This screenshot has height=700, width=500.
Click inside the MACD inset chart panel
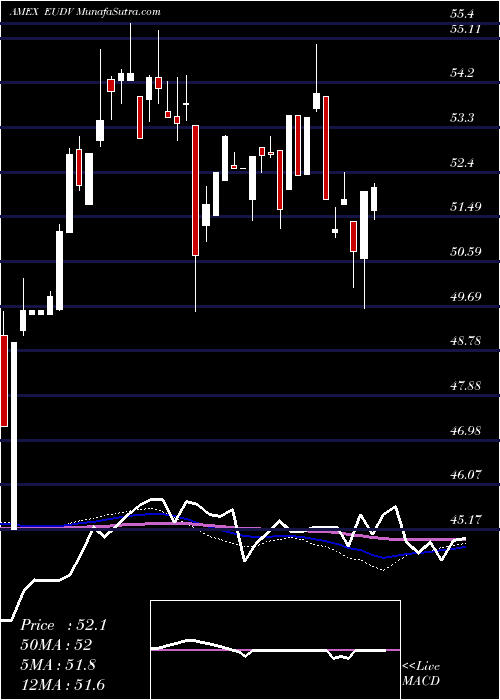pyautogui.click(x=275, y=650)
